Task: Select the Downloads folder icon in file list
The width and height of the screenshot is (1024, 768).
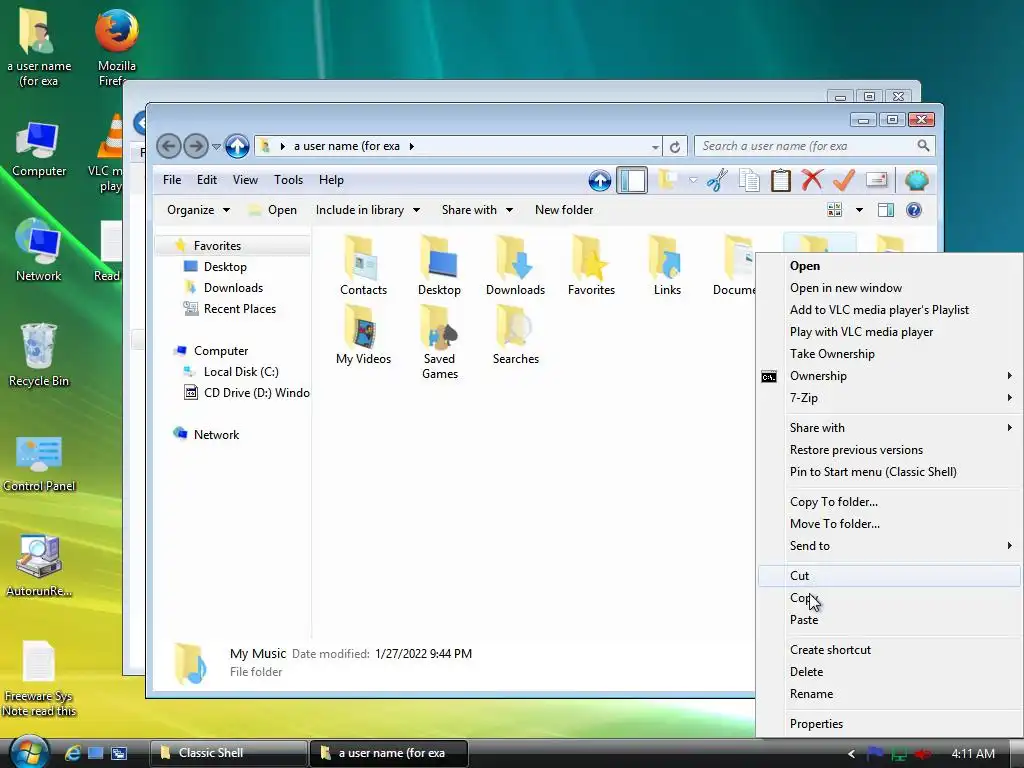Action: tap(515, 266)
